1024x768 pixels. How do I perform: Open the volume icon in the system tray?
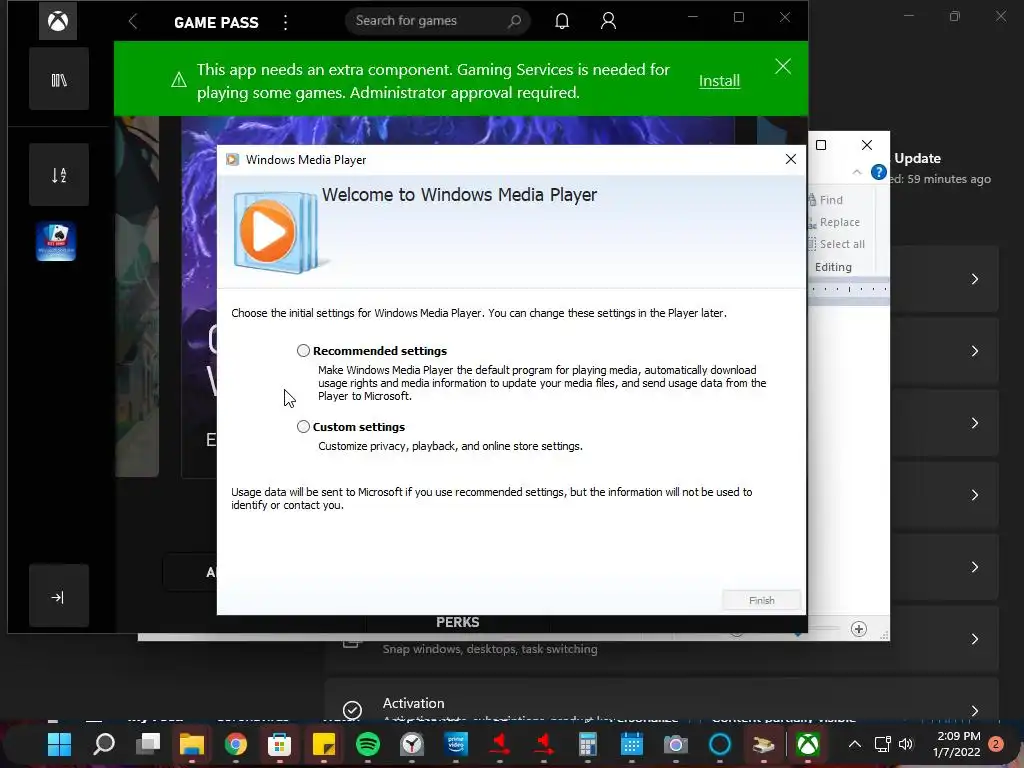pos(905,744)
